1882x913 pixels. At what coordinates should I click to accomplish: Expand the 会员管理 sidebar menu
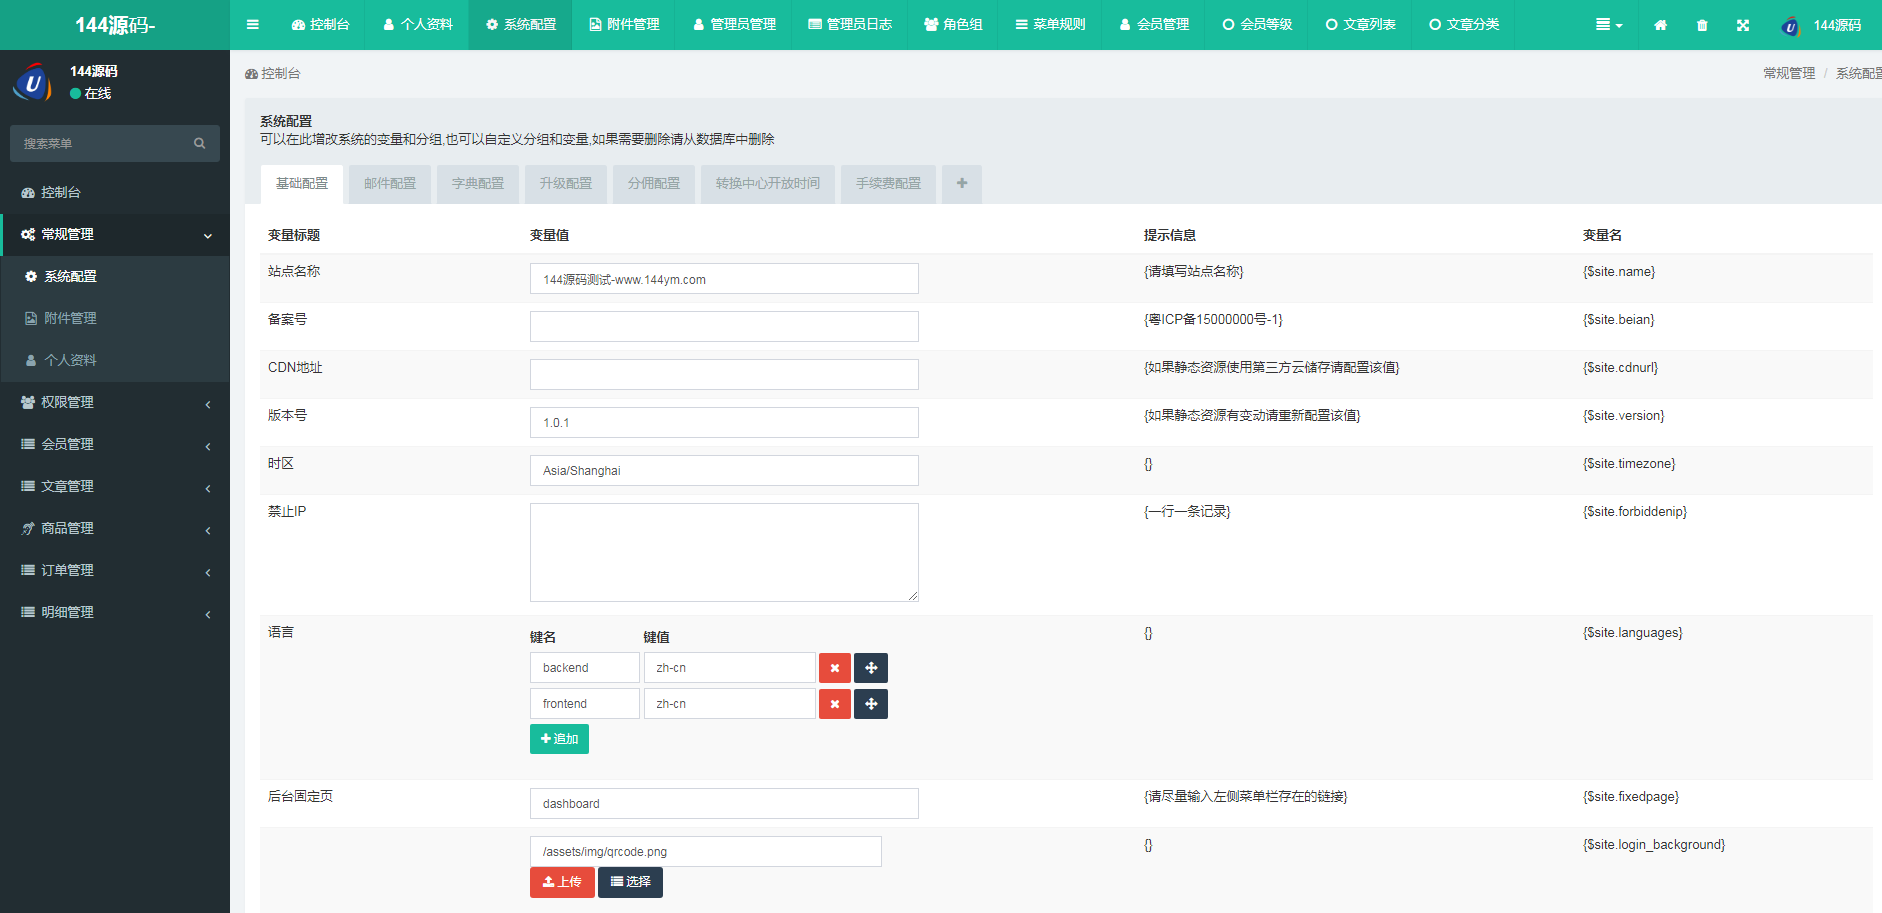[x=115, y=445]
